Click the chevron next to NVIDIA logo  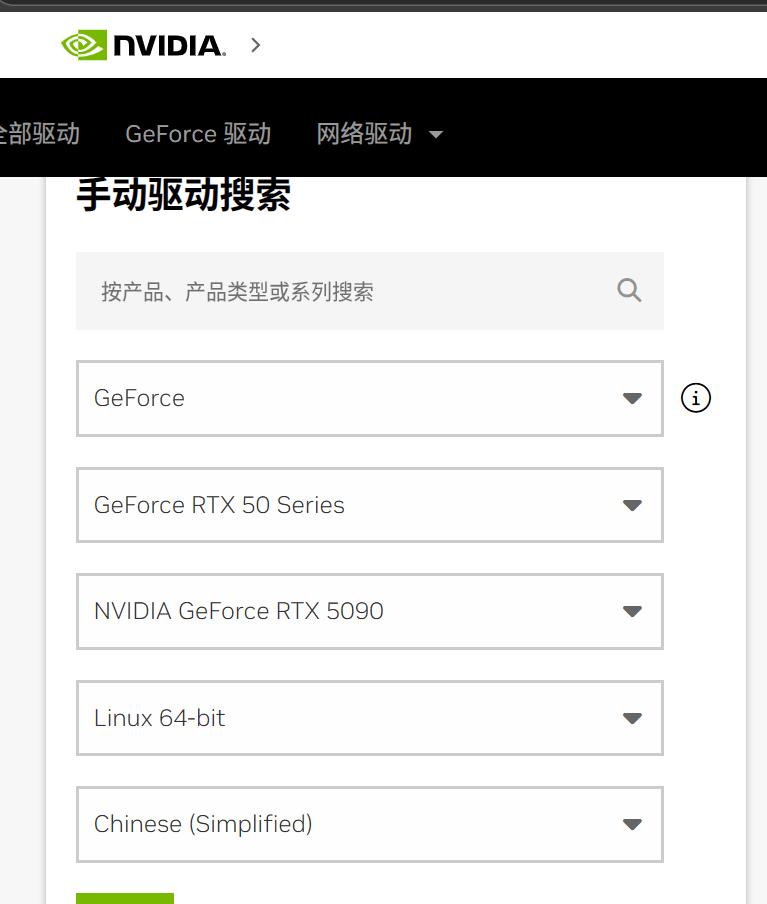pyautogui.click(x=255, y=45)
